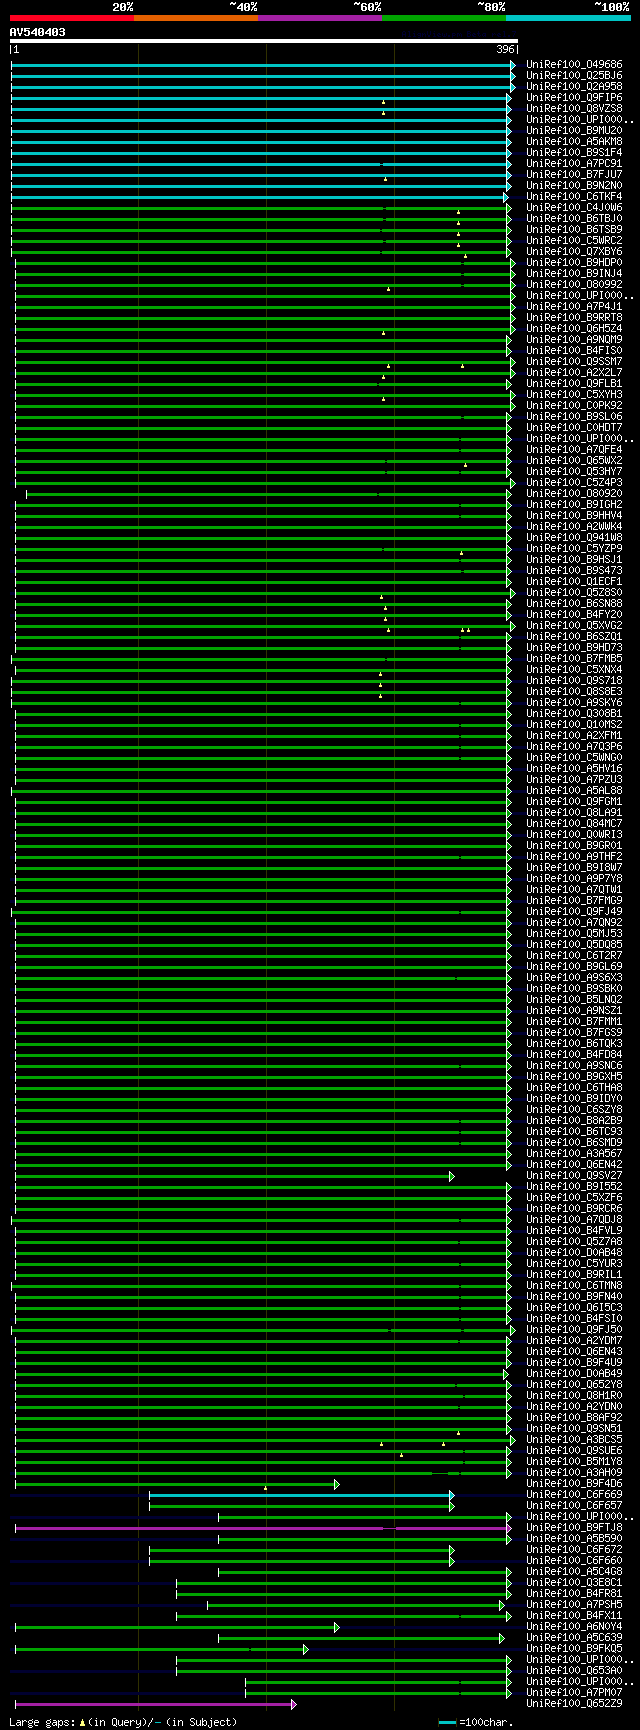Viewport: 640px width, 1730px height.
Task: Click the green ~80% identity color segment
Action: point(444,17)
